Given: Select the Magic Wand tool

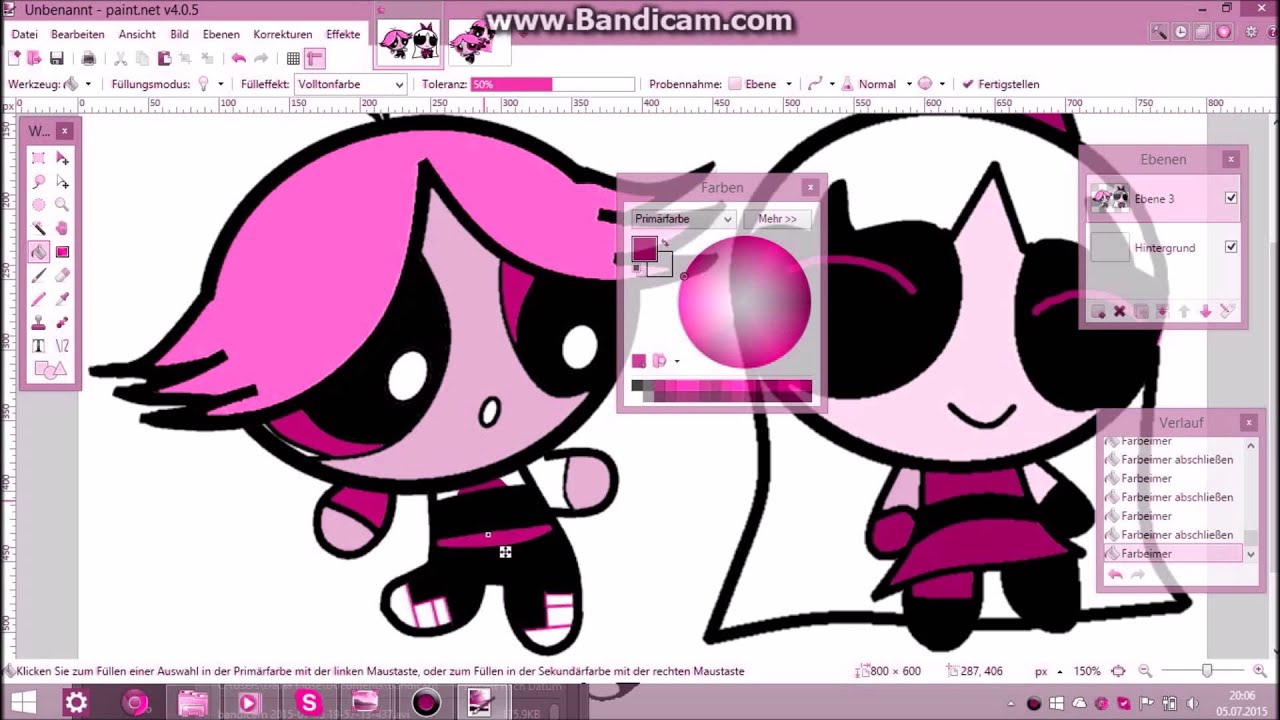Looking at the screenshot, I should [x=38, y=229].
